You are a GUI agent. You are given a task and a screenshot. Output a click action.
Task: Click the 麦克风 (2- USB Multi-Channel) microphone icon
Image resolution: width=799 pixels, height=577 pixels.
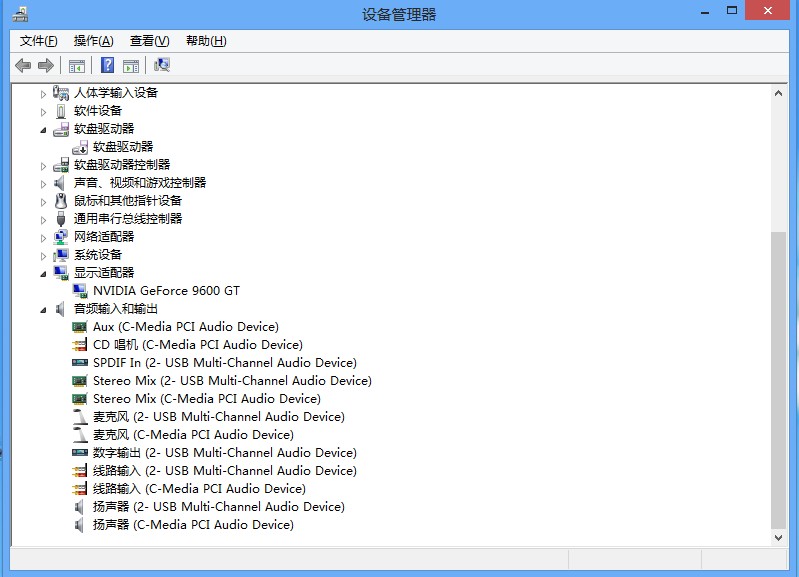coord(80,416)
